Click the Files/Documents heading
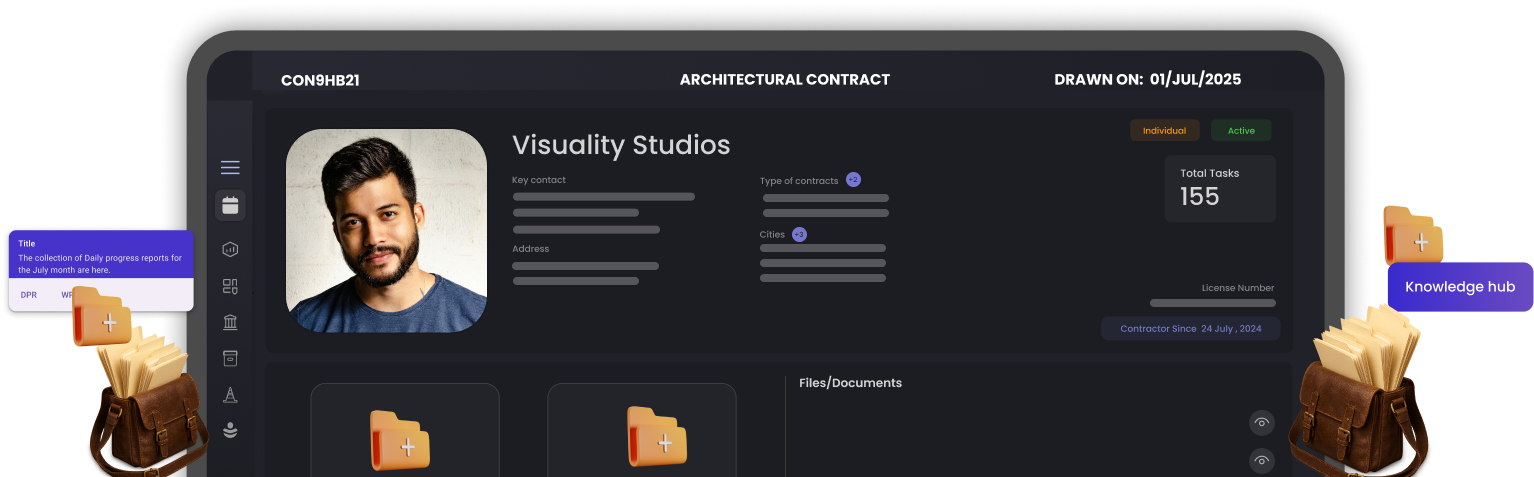This screenshot has width=1534, height=477. click(850, 383)
